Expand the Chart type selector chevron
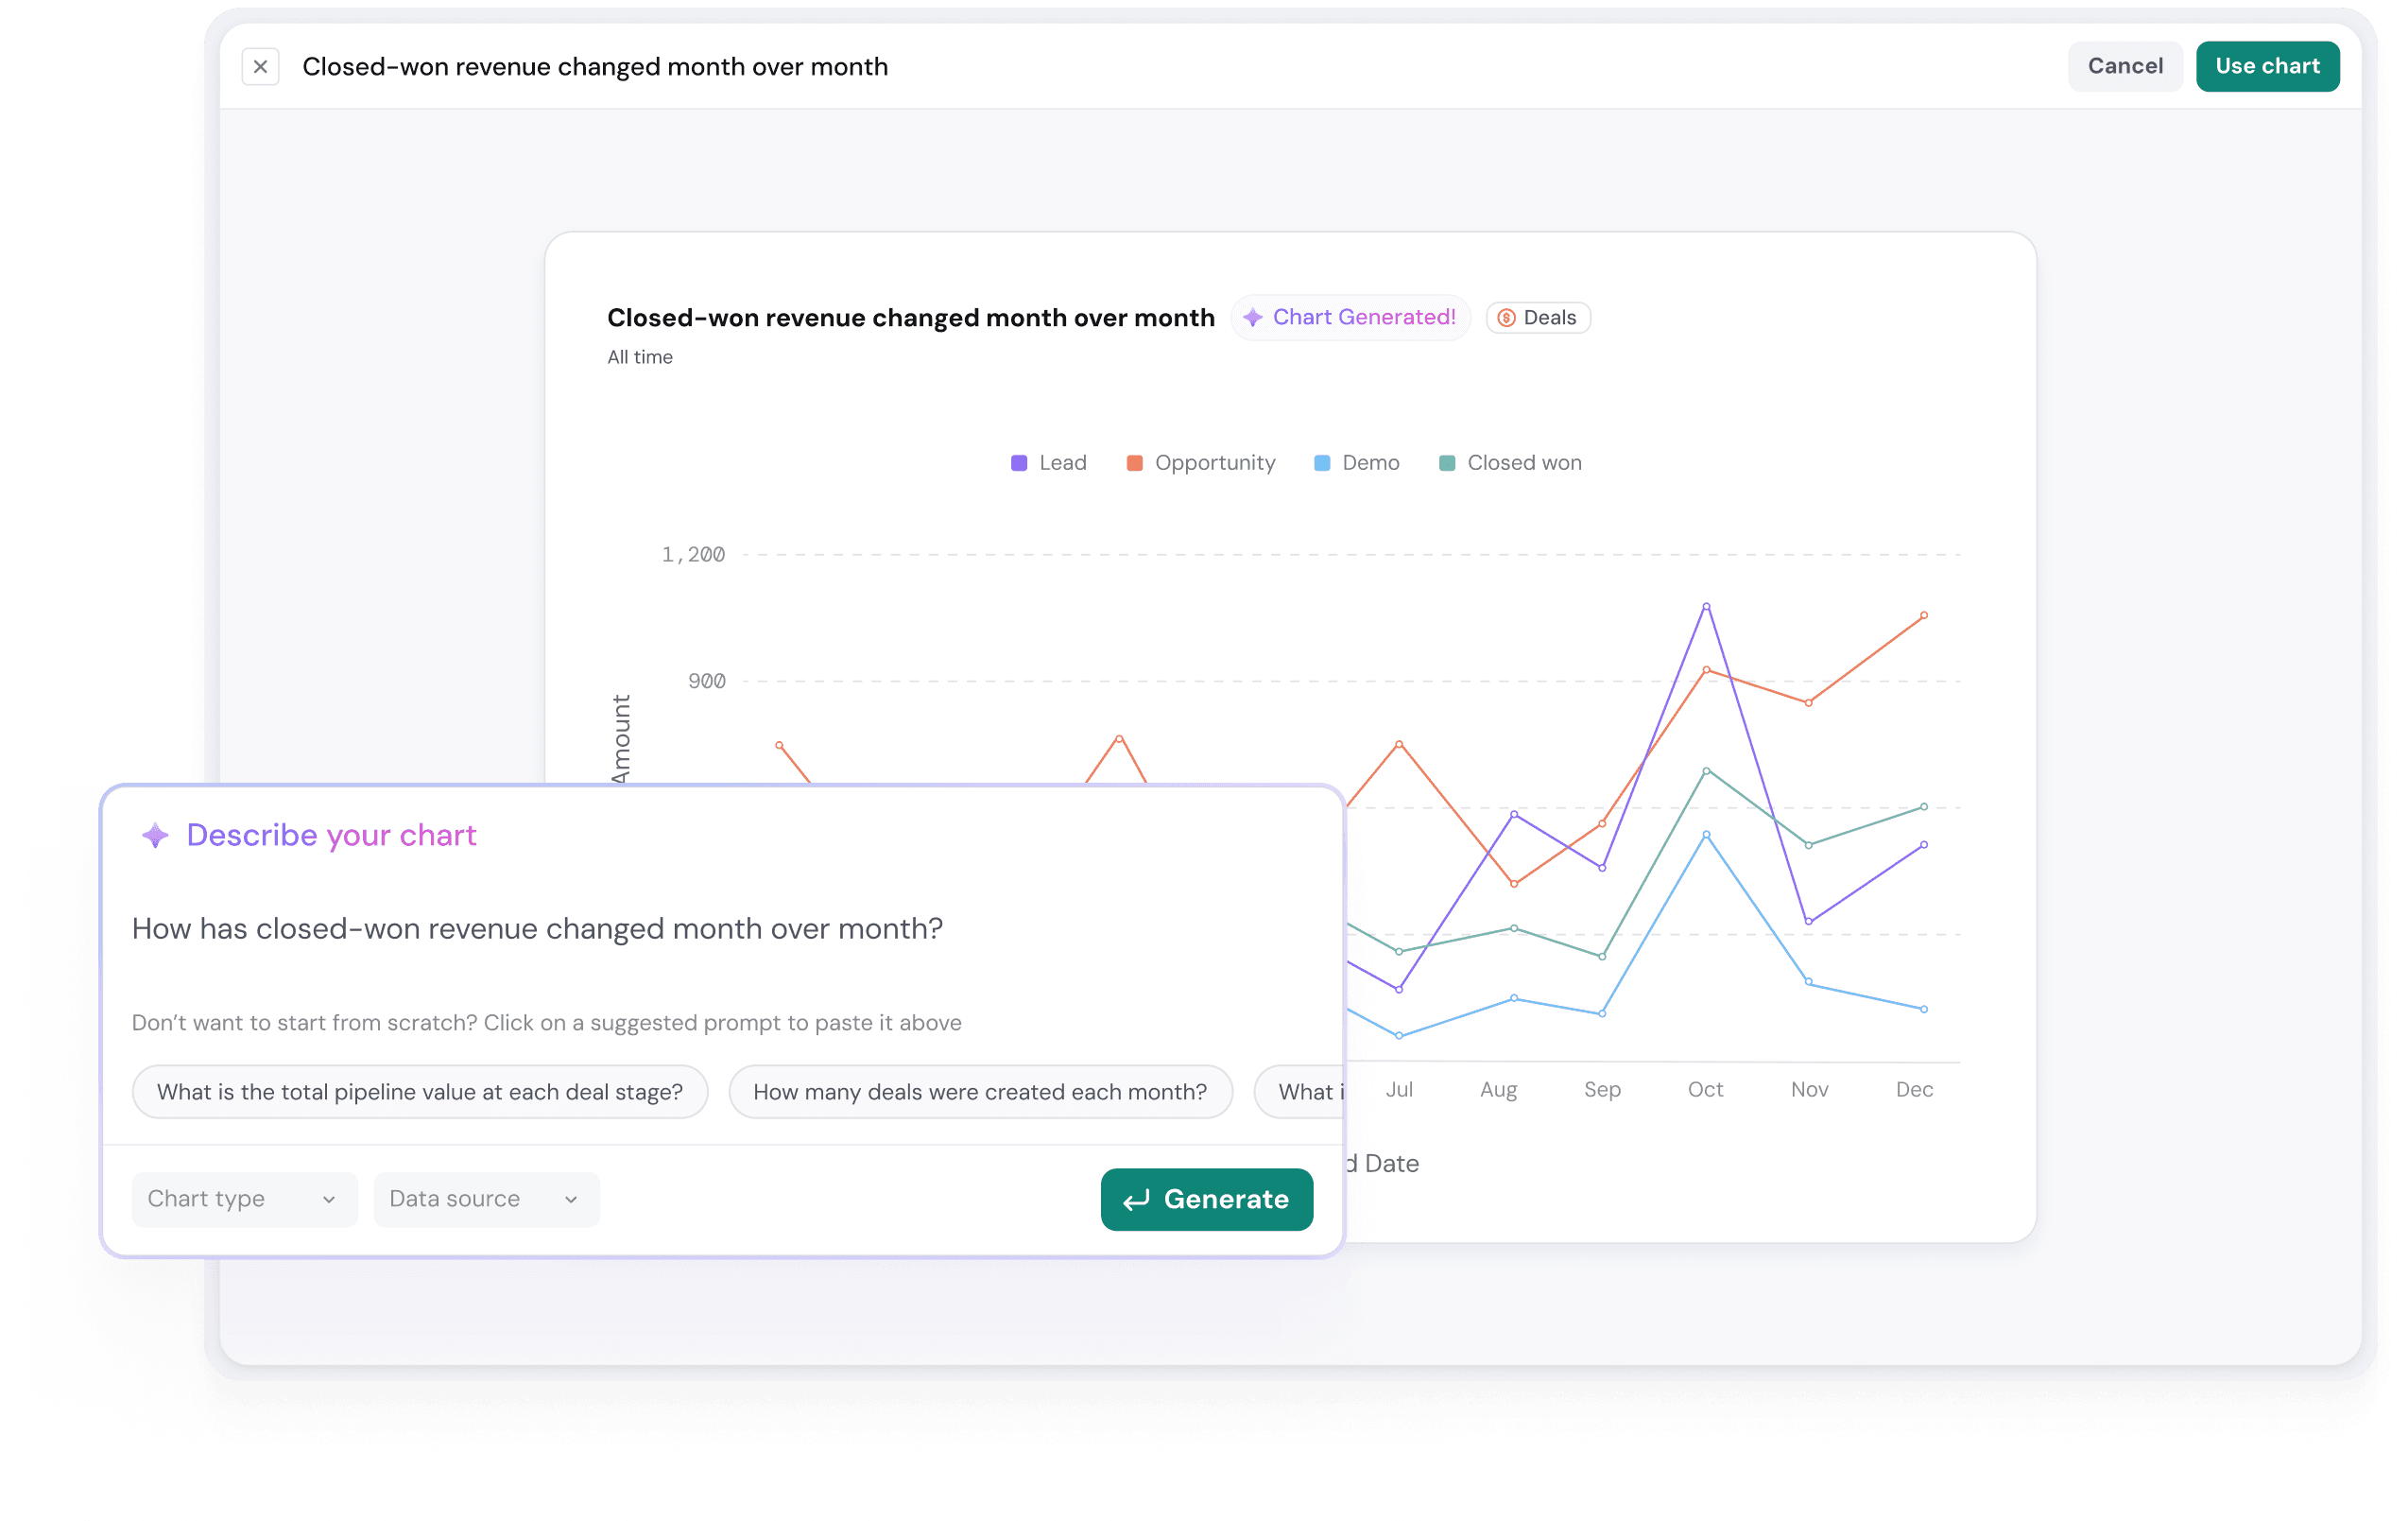This screenshot has width=2408, height=1521. [331, 1199]
